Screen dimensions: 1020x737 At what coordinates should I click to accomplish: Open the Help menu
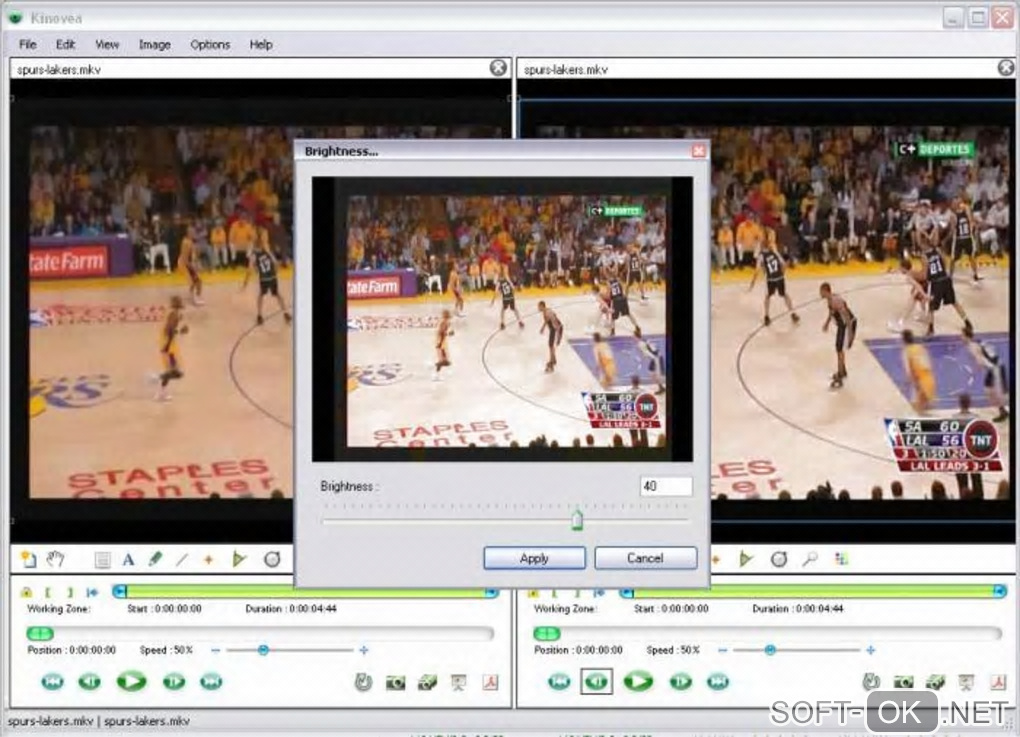(x=261, y=44)
